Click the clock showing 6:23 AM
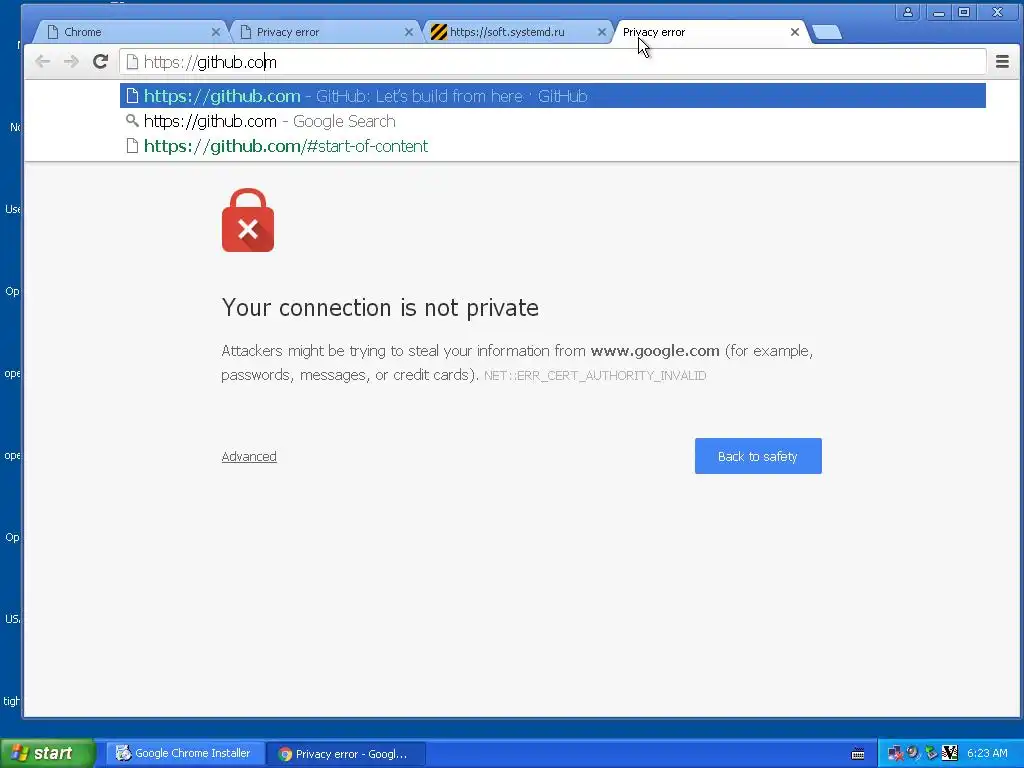The height and width of the screenshot is (768, 1024). 987,753
